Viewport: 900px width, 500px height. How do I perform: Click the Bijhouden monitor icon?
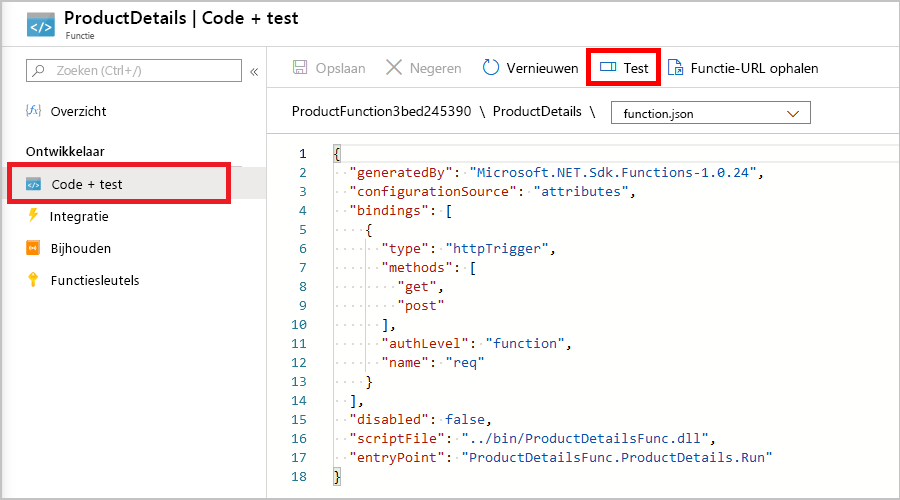[33, 248]
